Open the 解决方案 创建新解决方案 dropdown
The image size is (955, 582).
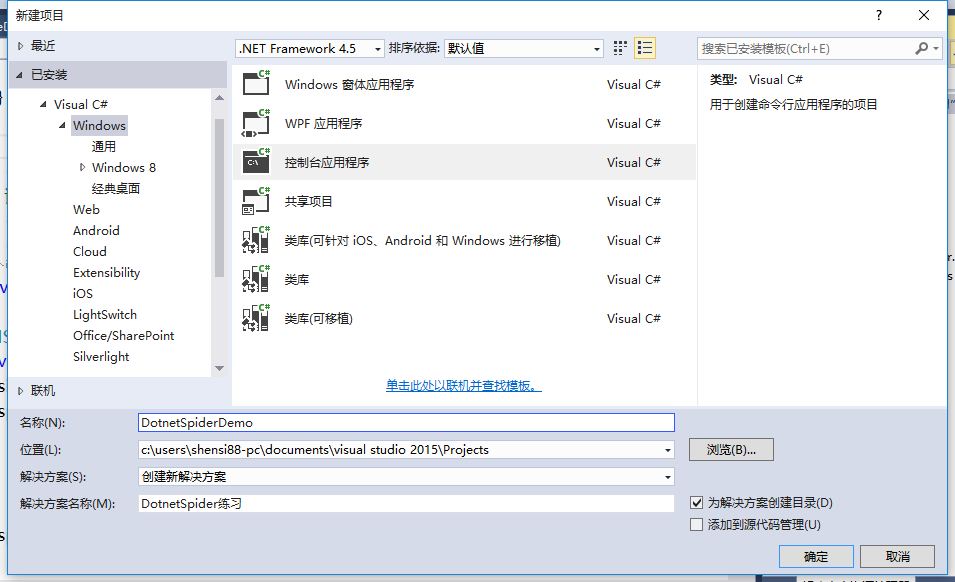pyautogui.click(x=406, y=477)
